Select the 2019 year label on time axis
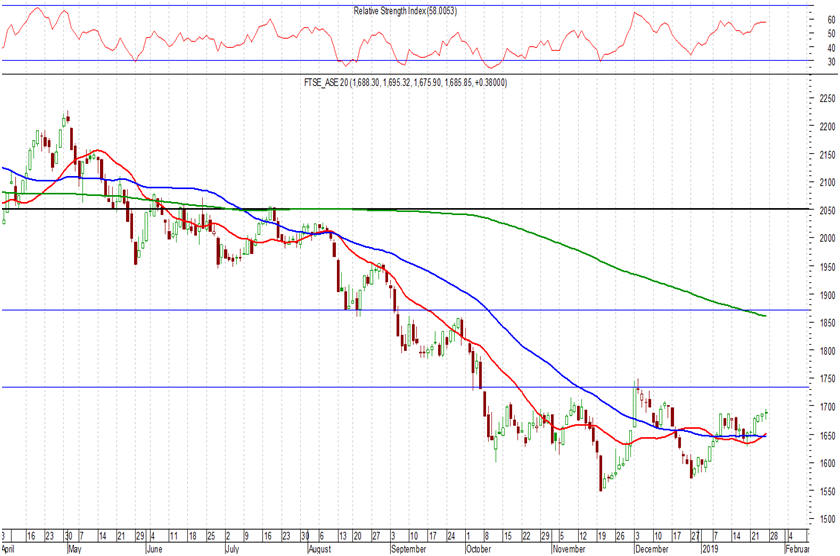This screenshot has width=840, height=556. (710, 549)
